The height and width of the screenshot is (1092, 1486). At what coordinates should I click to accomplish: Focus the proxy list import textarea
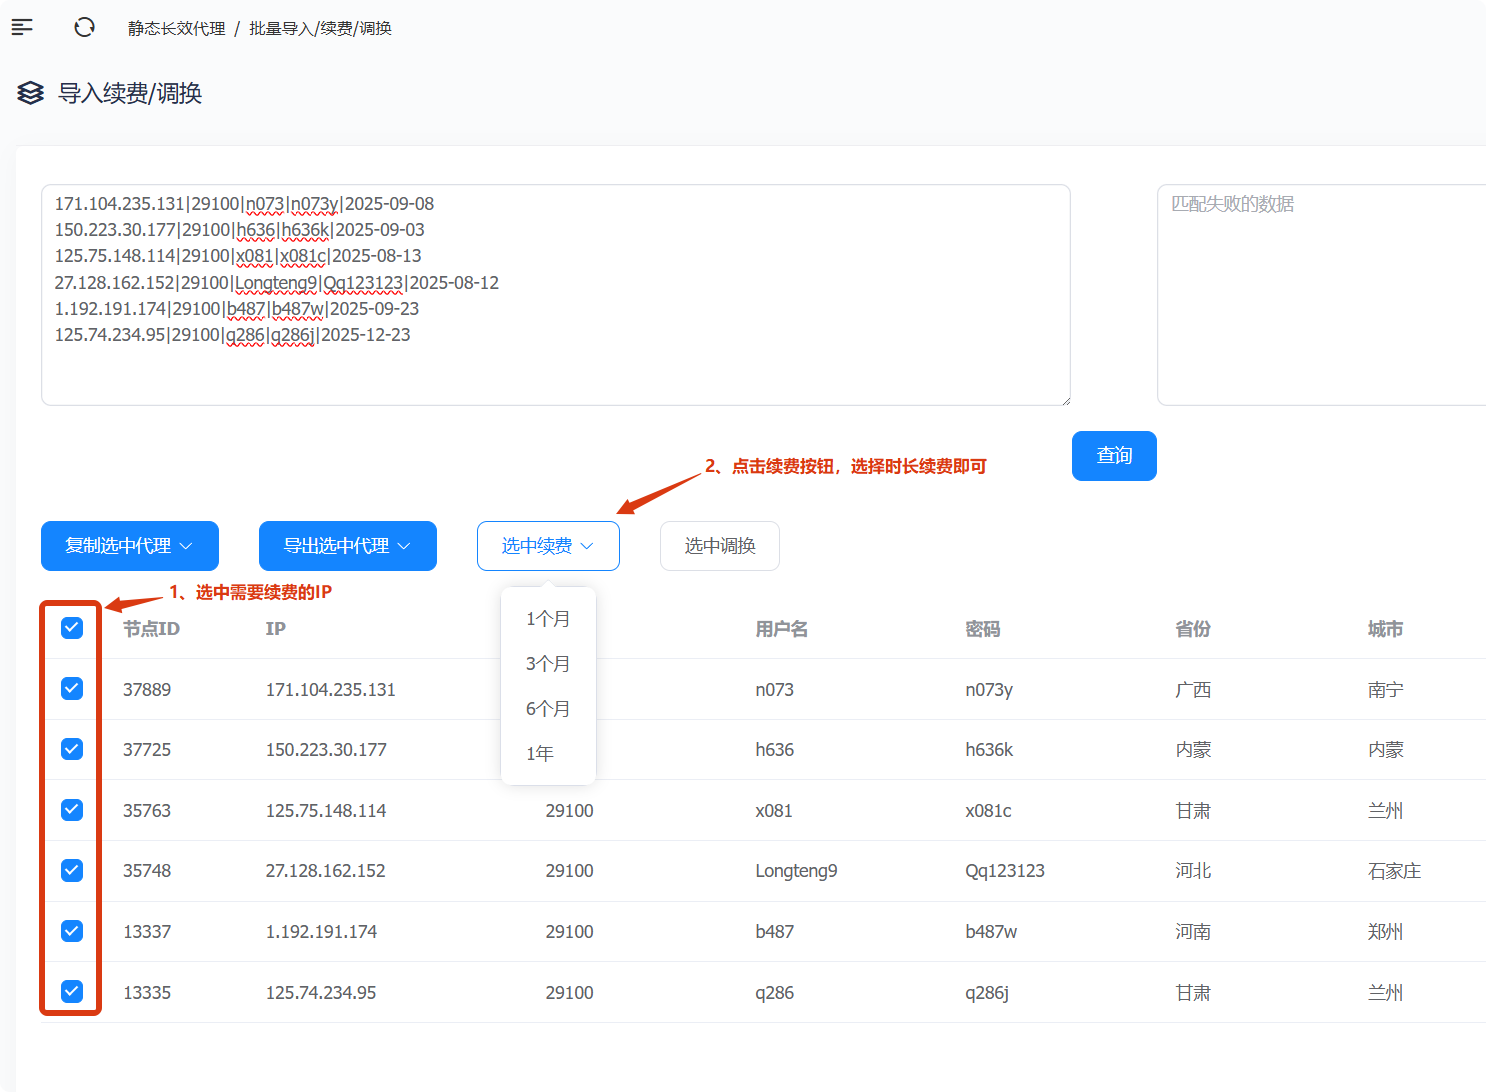pyautogui.click(x=556, y=295)
